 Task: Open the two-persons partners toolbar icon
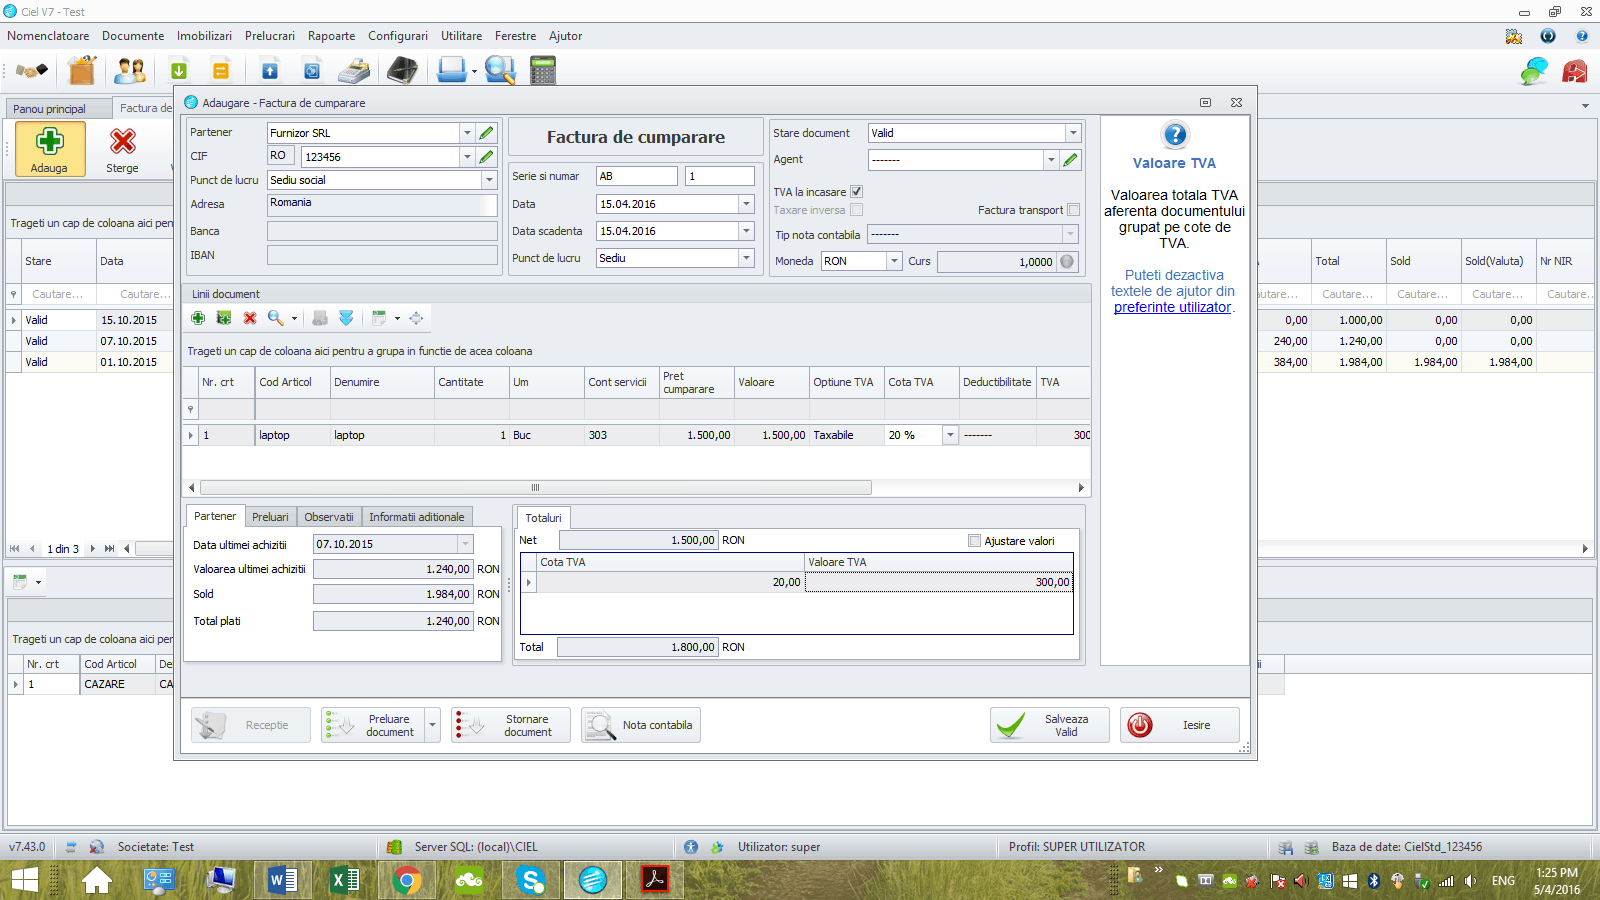(130, 70)
